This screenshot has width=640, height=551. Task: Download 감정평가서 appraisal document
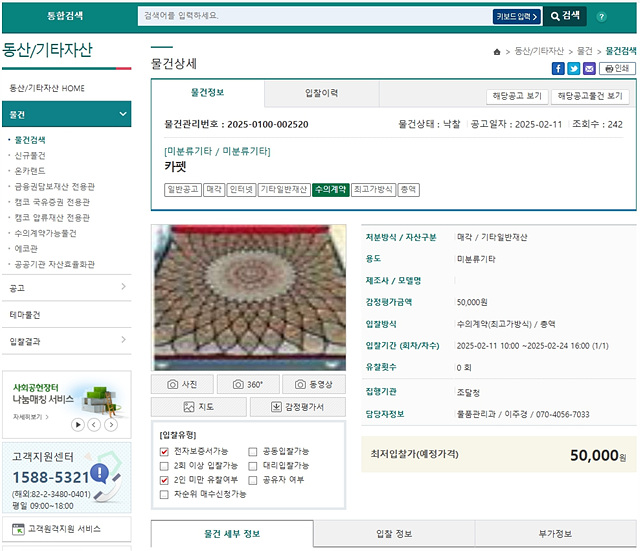point(298,407)
